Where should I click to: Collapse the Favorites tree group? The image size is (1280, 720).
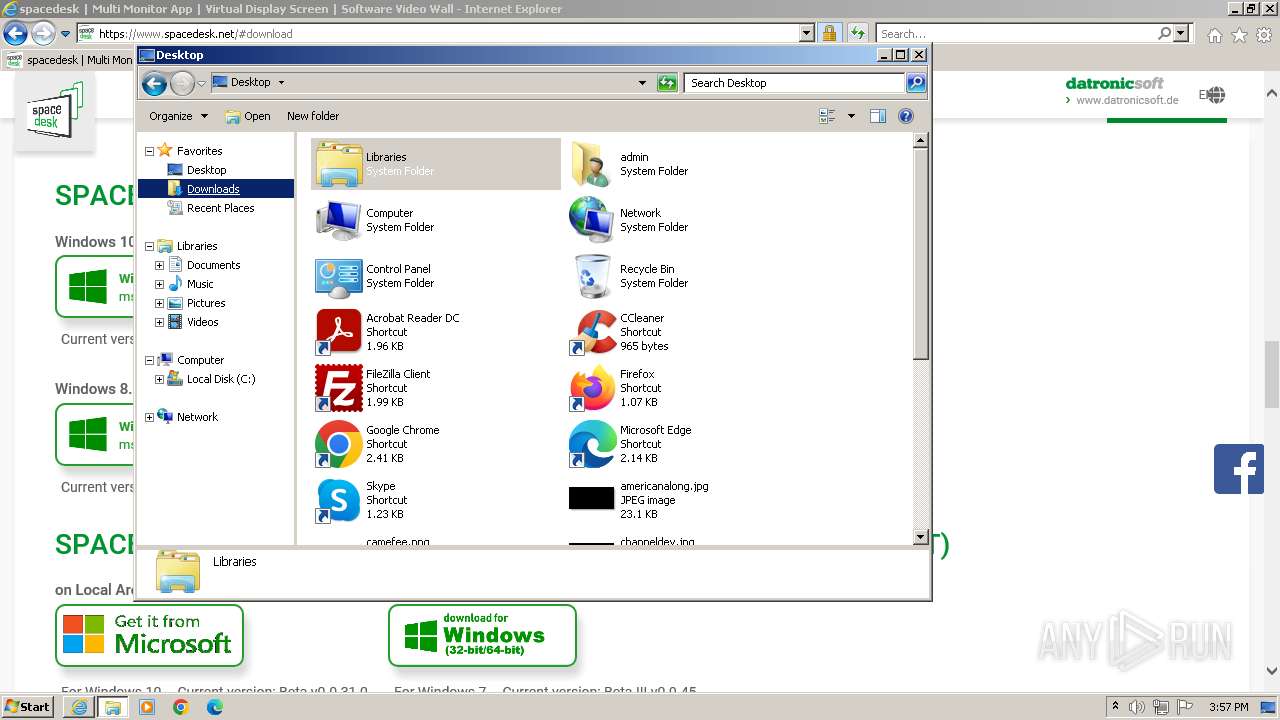[x=150, y=151]
